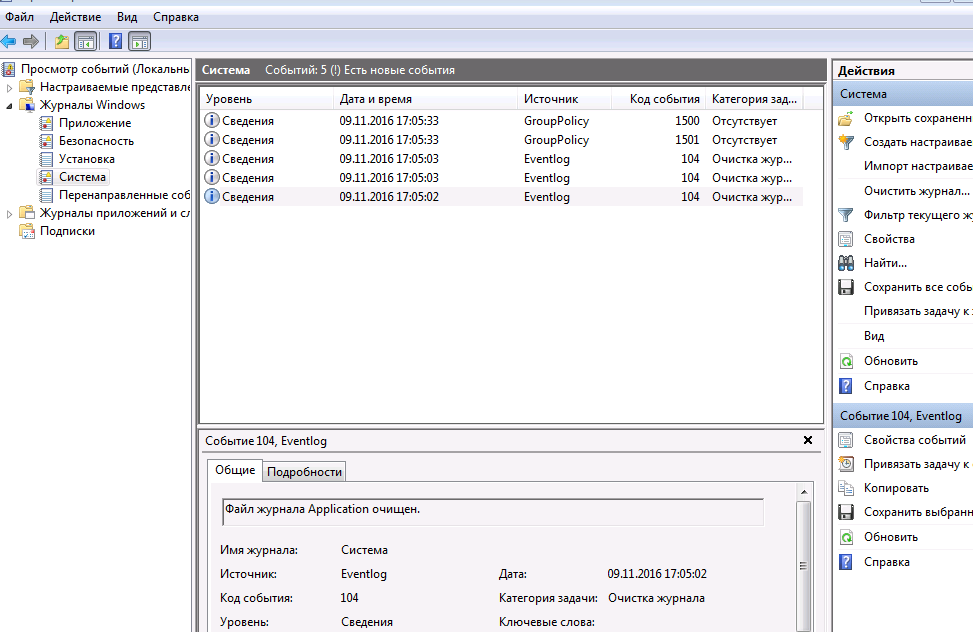
Task: Sort by Код события column header
Action: pos(658,99)
